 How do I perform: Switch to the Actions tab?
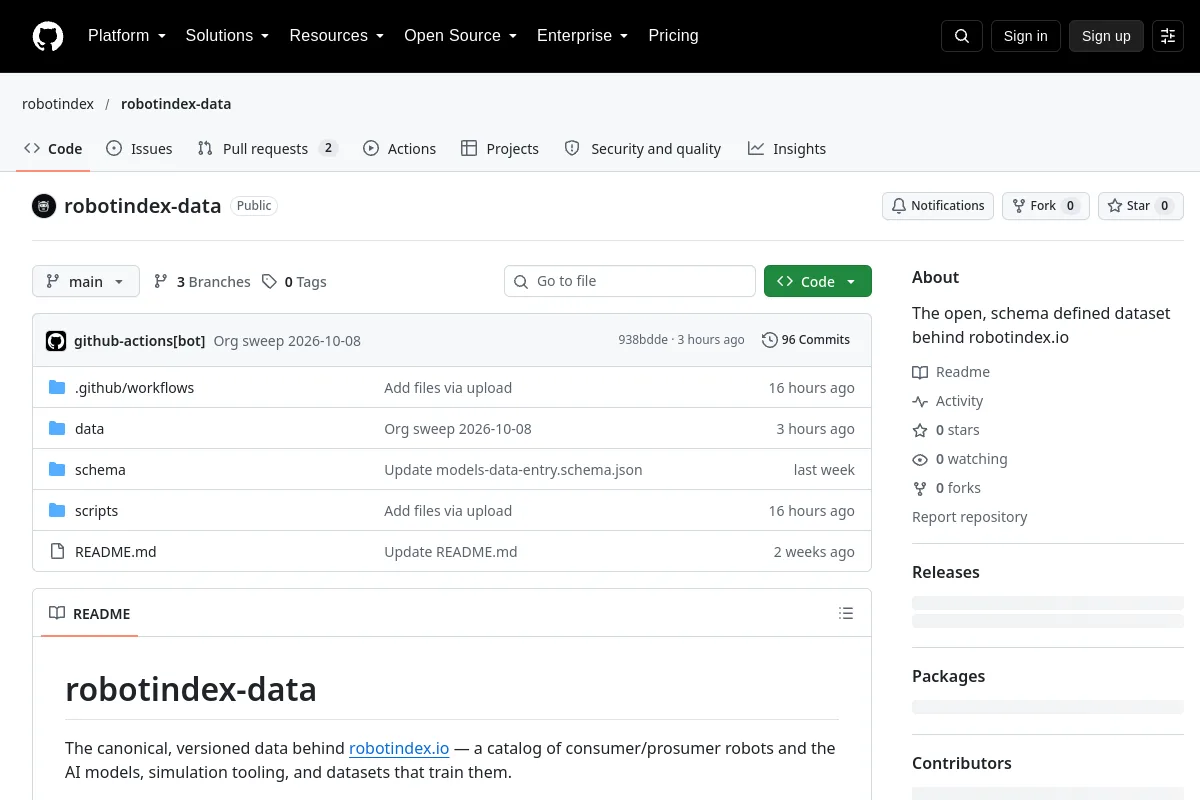pos(400,149)
